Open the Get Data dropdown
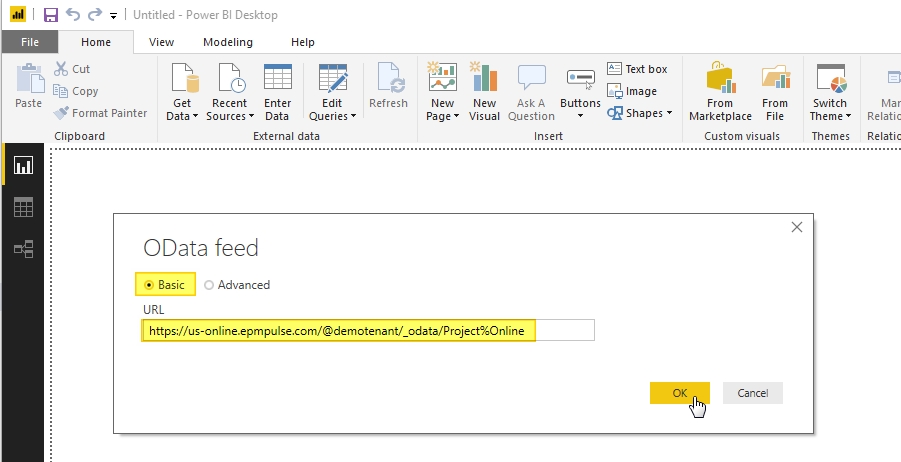The image size is (901, 462). 182,92
